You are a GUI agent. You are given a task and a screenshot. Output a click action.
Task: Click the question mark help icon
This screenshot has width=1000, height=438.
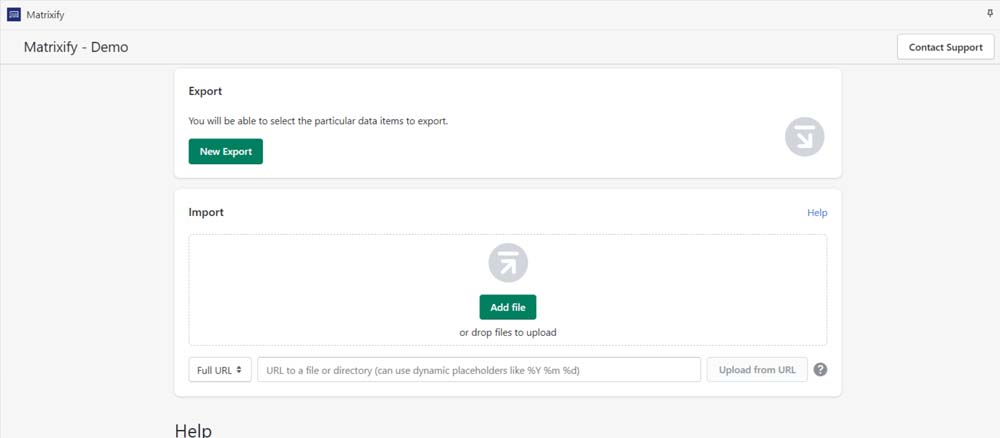pyautogui.click(x=820, y=370)
